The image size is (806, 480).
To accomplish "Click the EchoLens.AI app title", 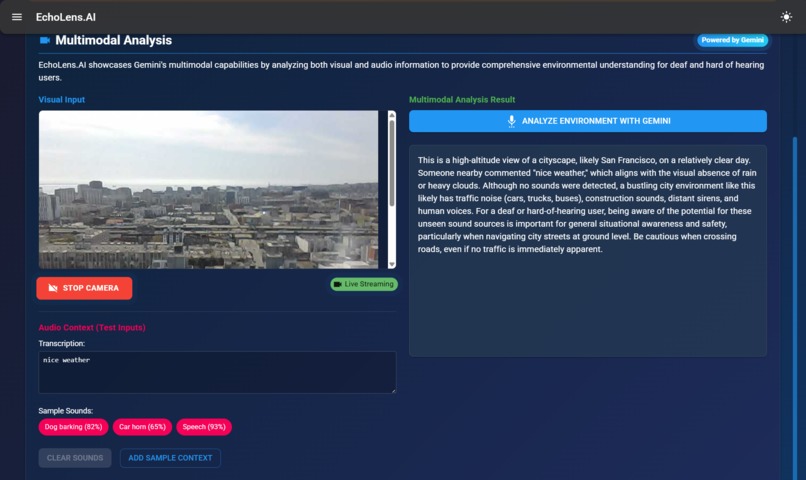I will pyautogui.click(x=66, y=17).
